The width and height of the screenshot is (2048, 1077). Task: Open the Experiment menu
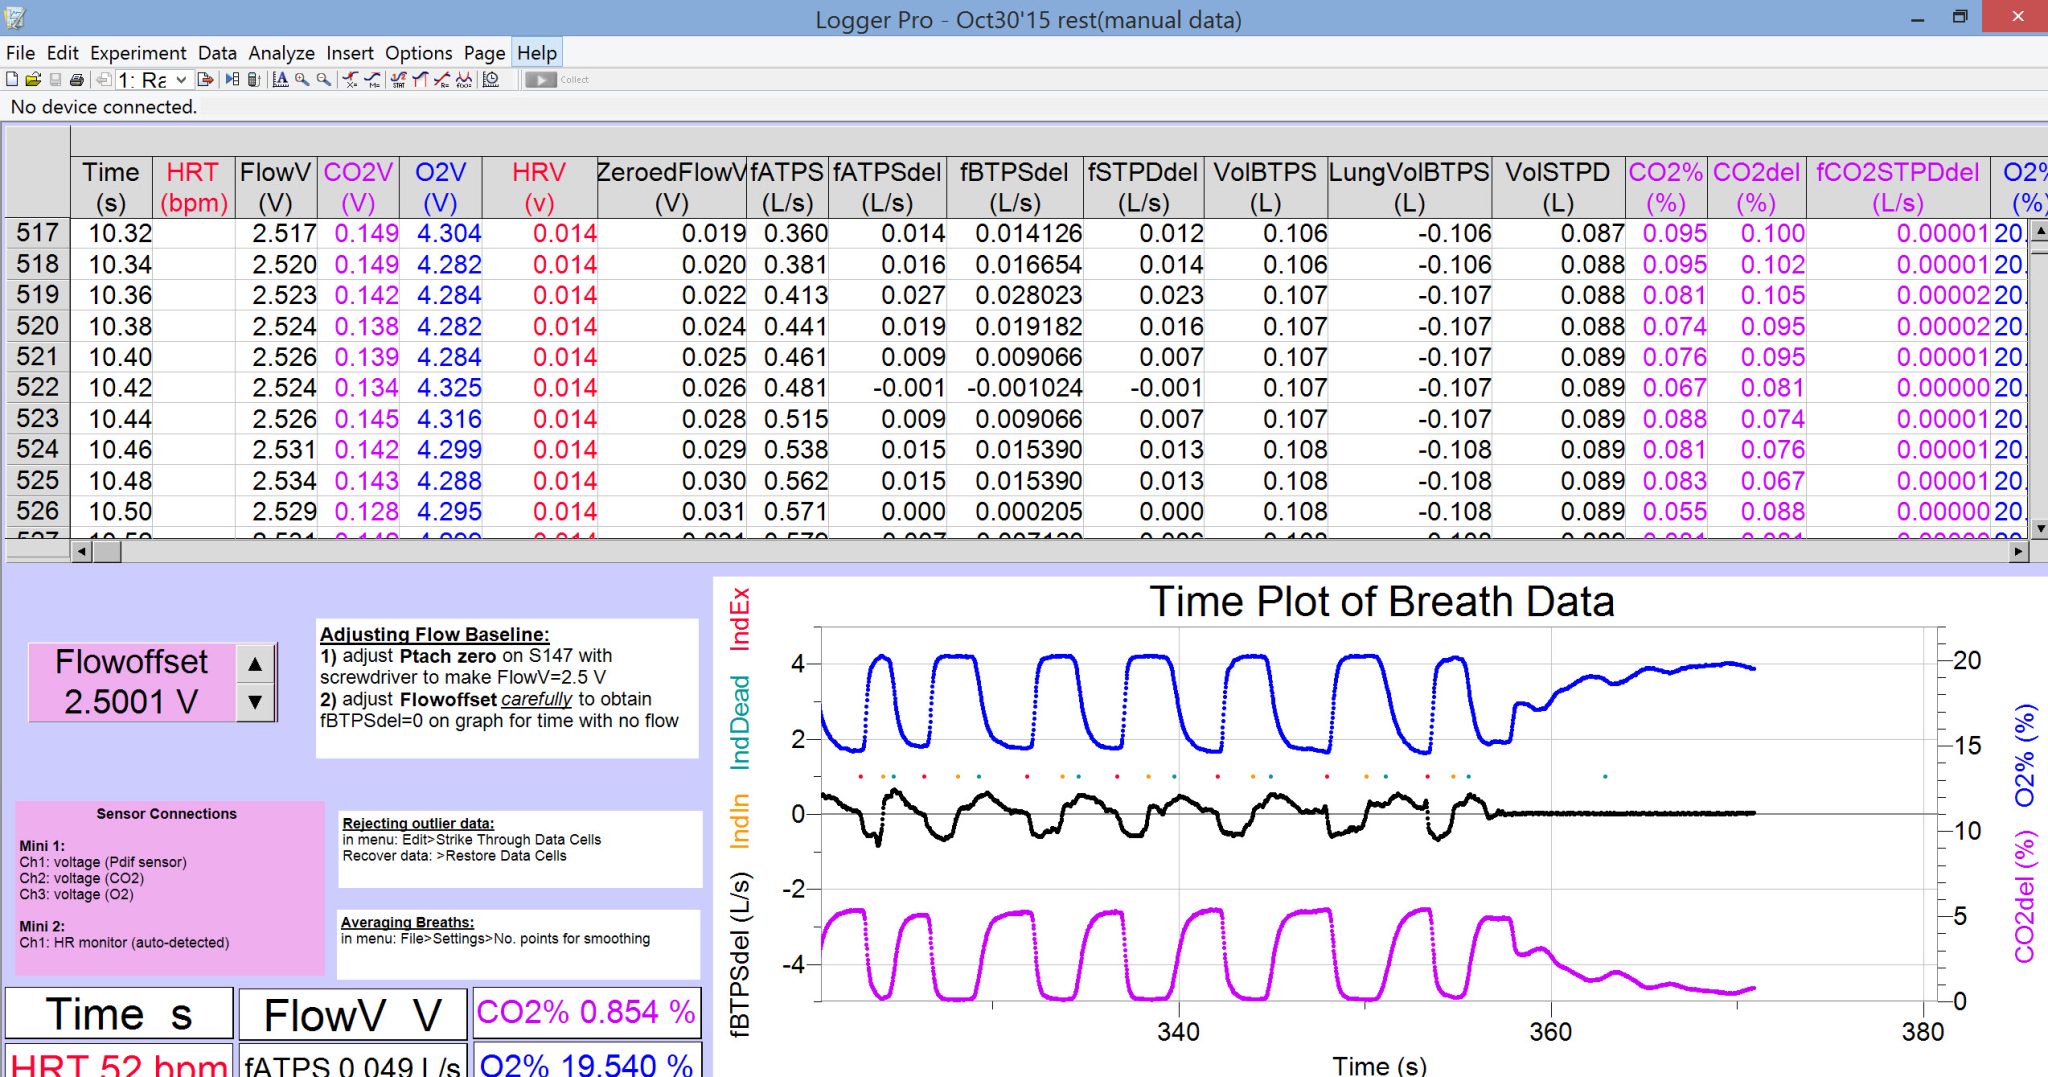coord(138,53)
